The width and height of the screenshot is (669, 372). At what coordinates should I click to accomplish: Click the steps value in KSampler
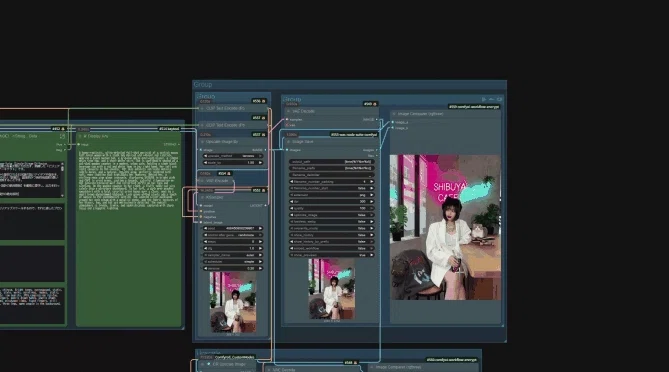click(x=233, y=242)
